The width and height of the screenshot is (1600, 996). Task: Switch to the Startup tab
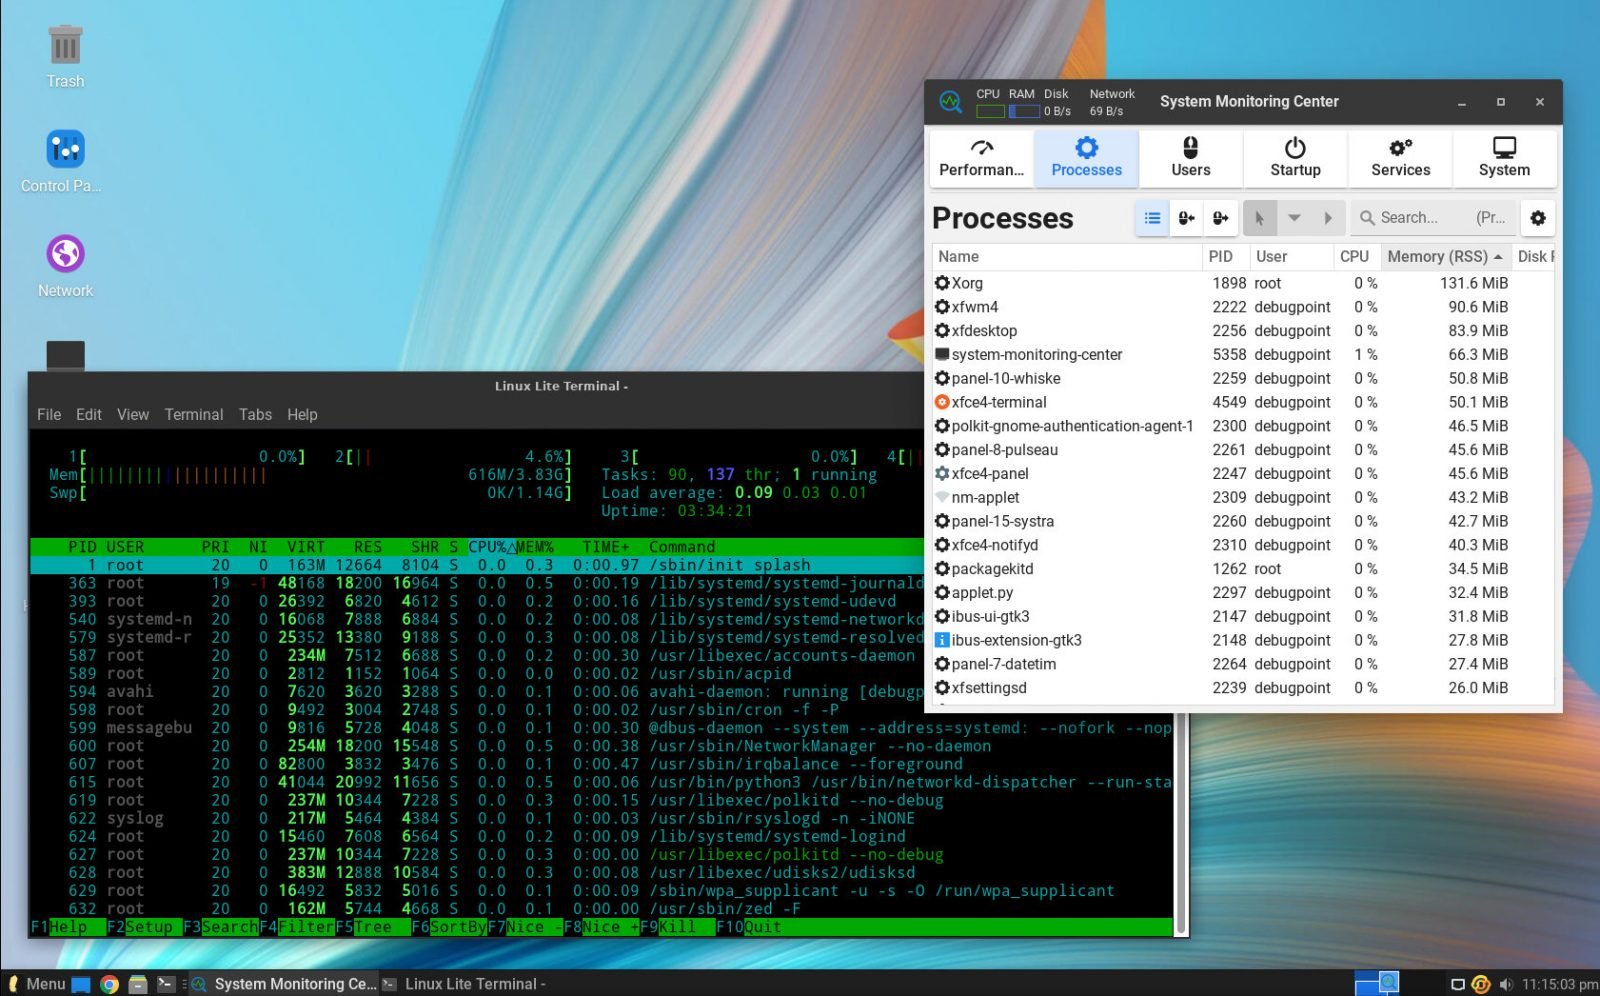click(x=1295, y=158)
